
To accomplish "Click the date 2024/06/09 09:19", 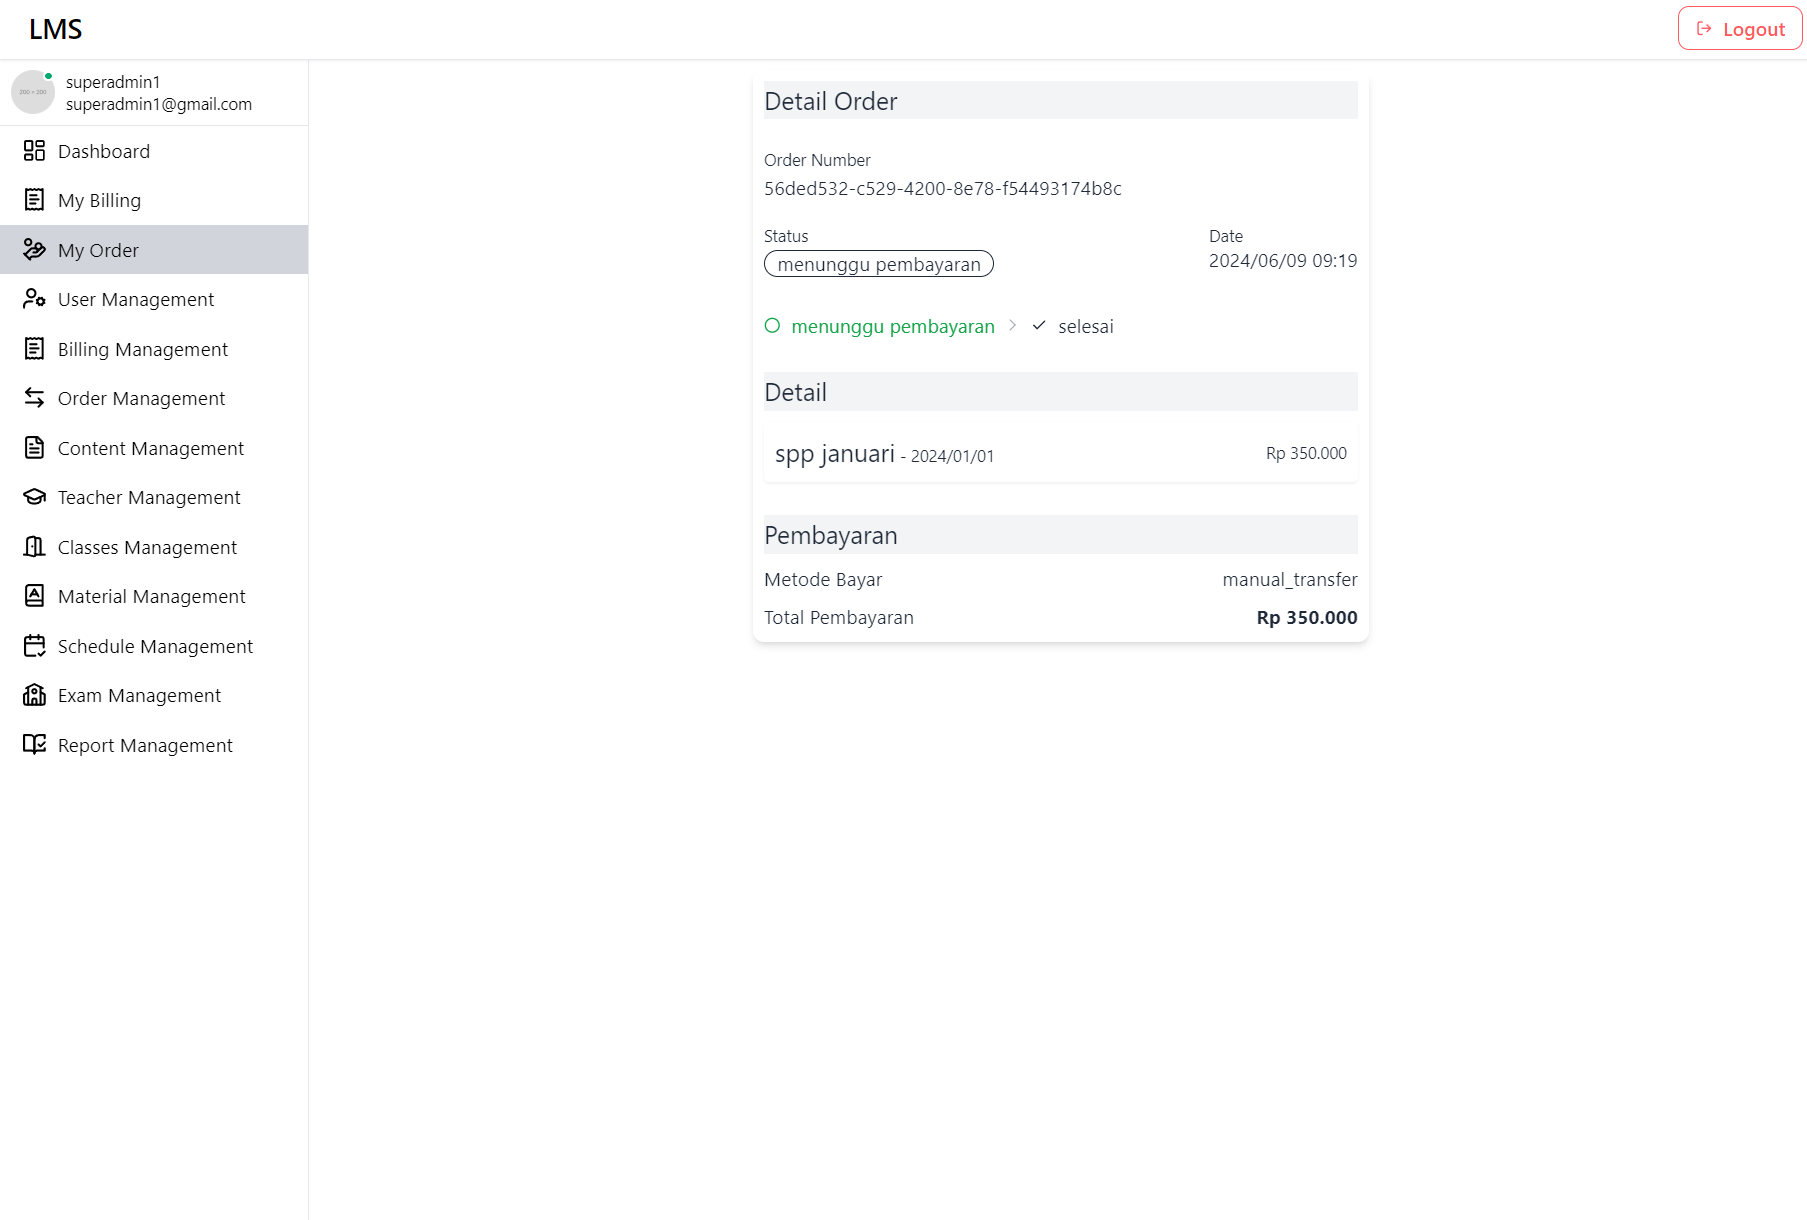I will (x=1283, y=260).
